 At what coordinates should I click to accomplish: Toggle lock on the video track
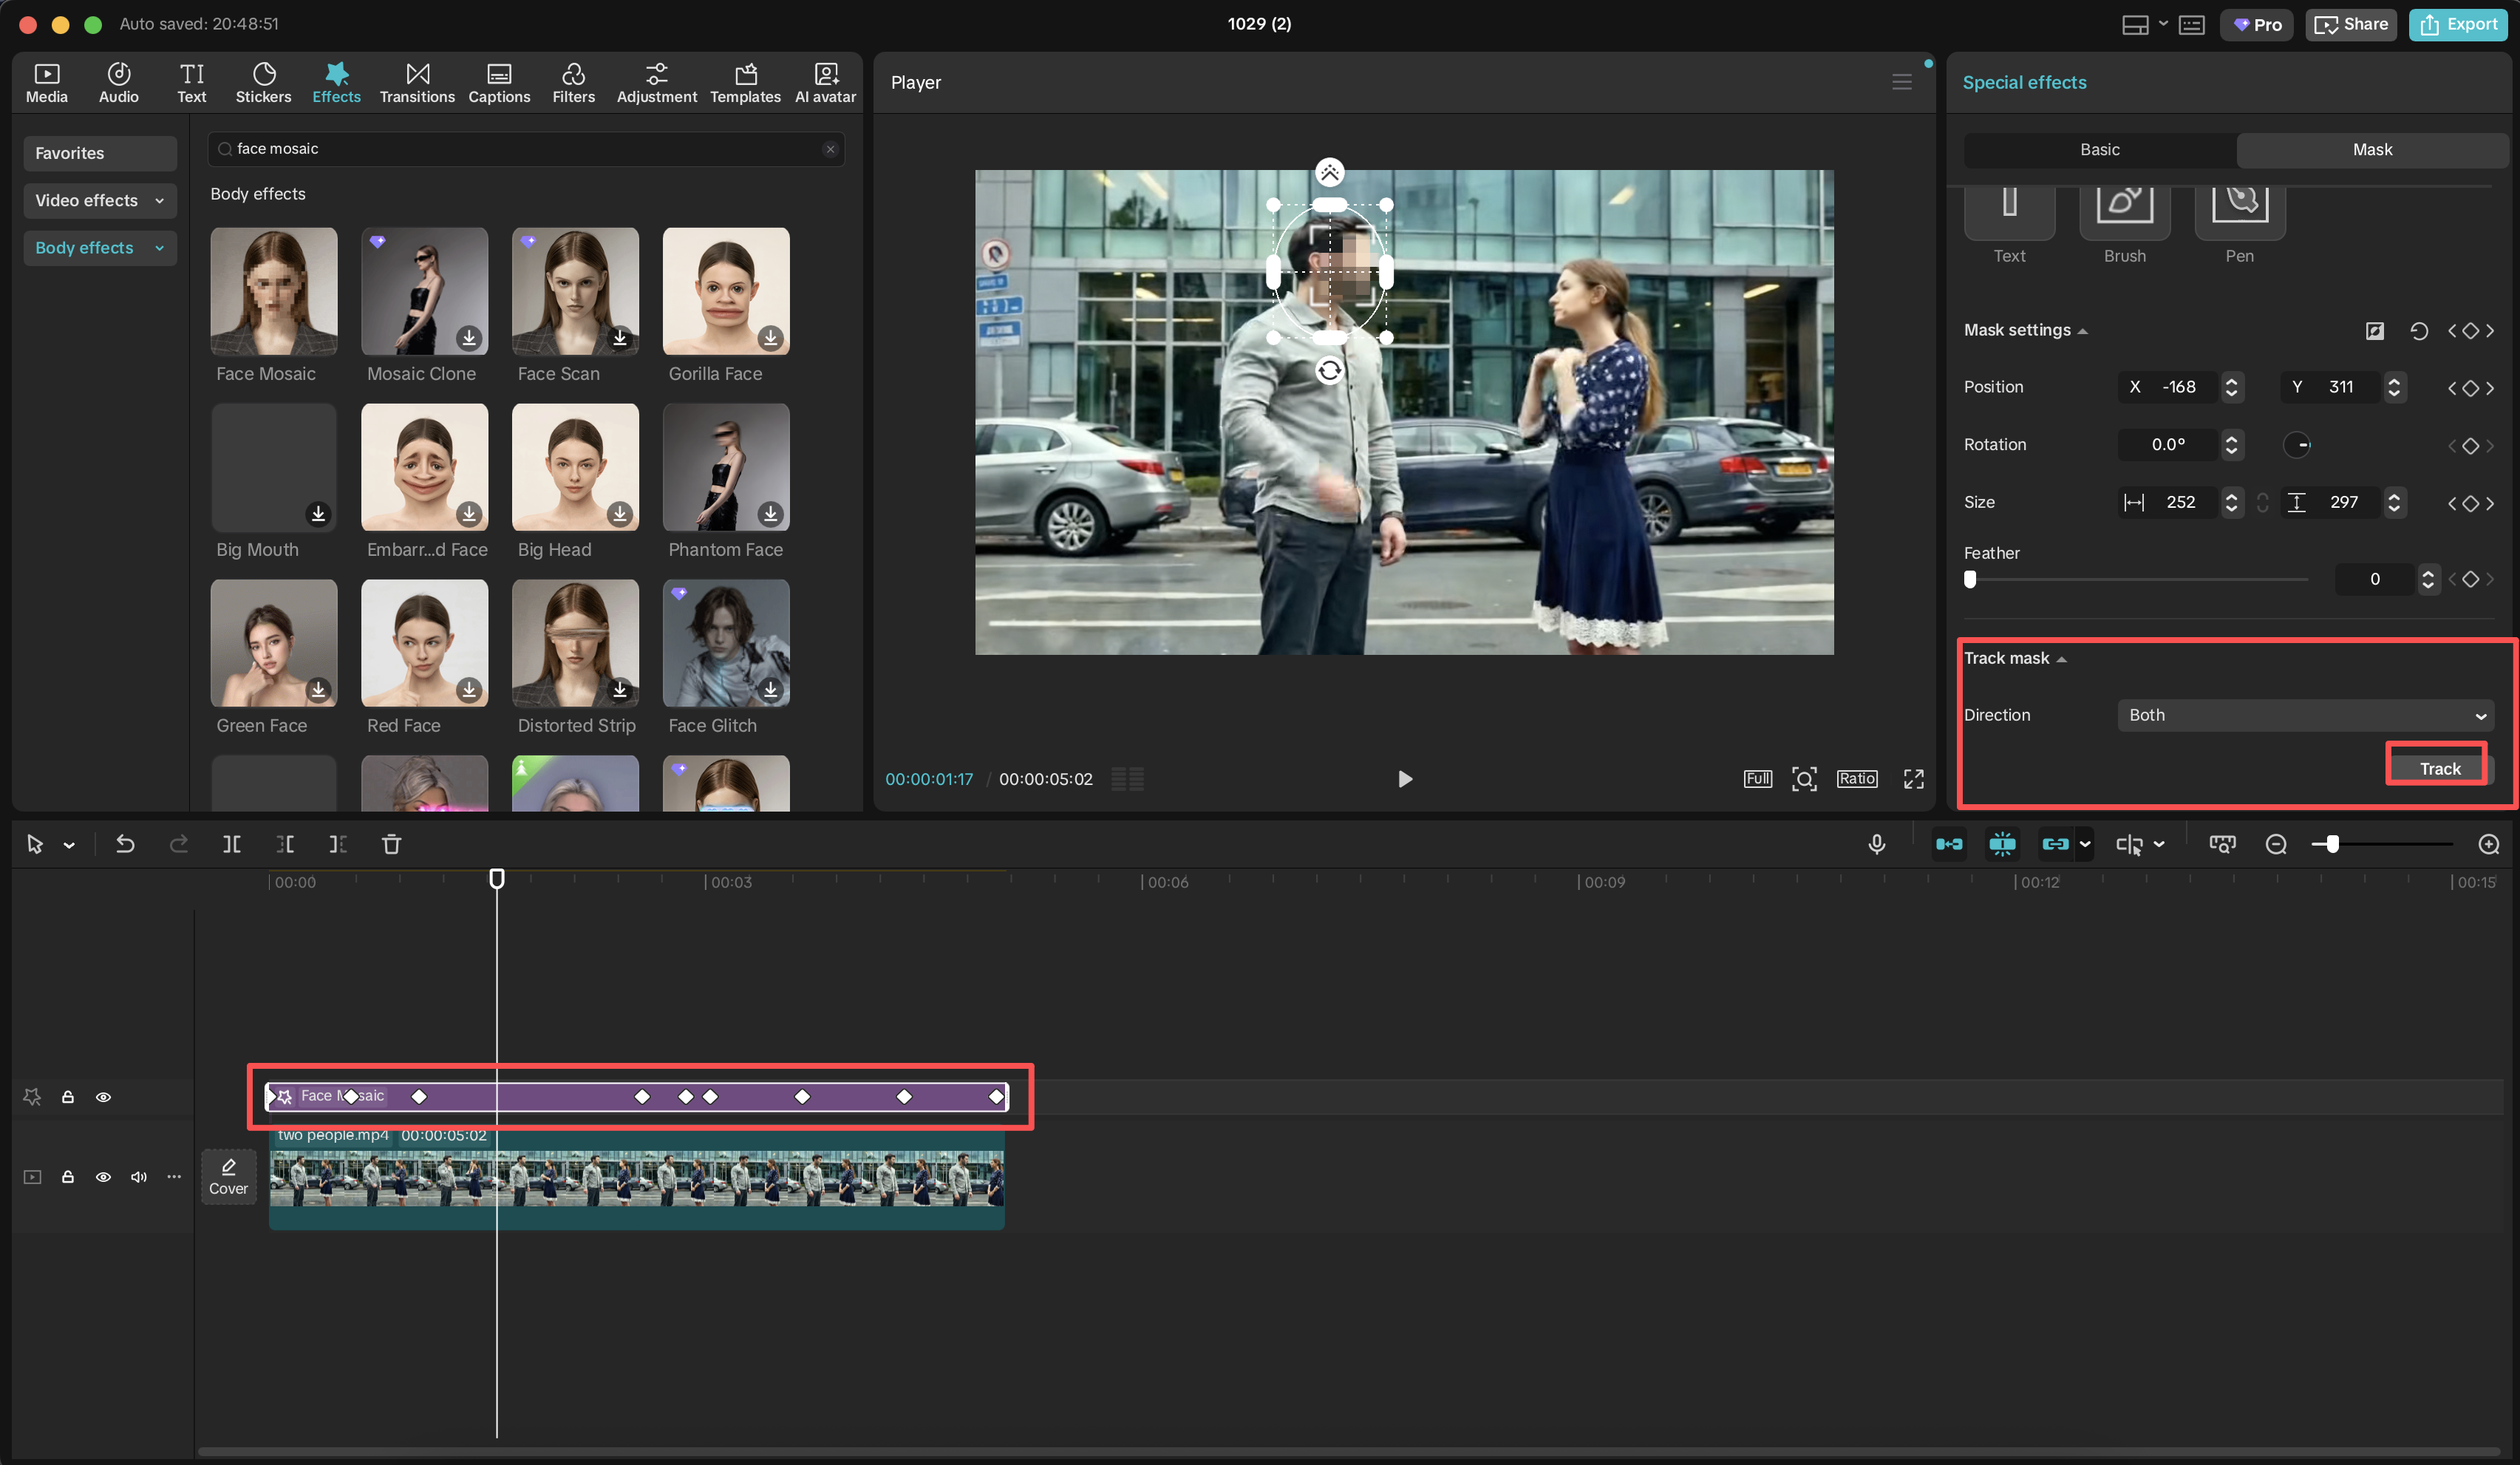[x=67, y=1177]
